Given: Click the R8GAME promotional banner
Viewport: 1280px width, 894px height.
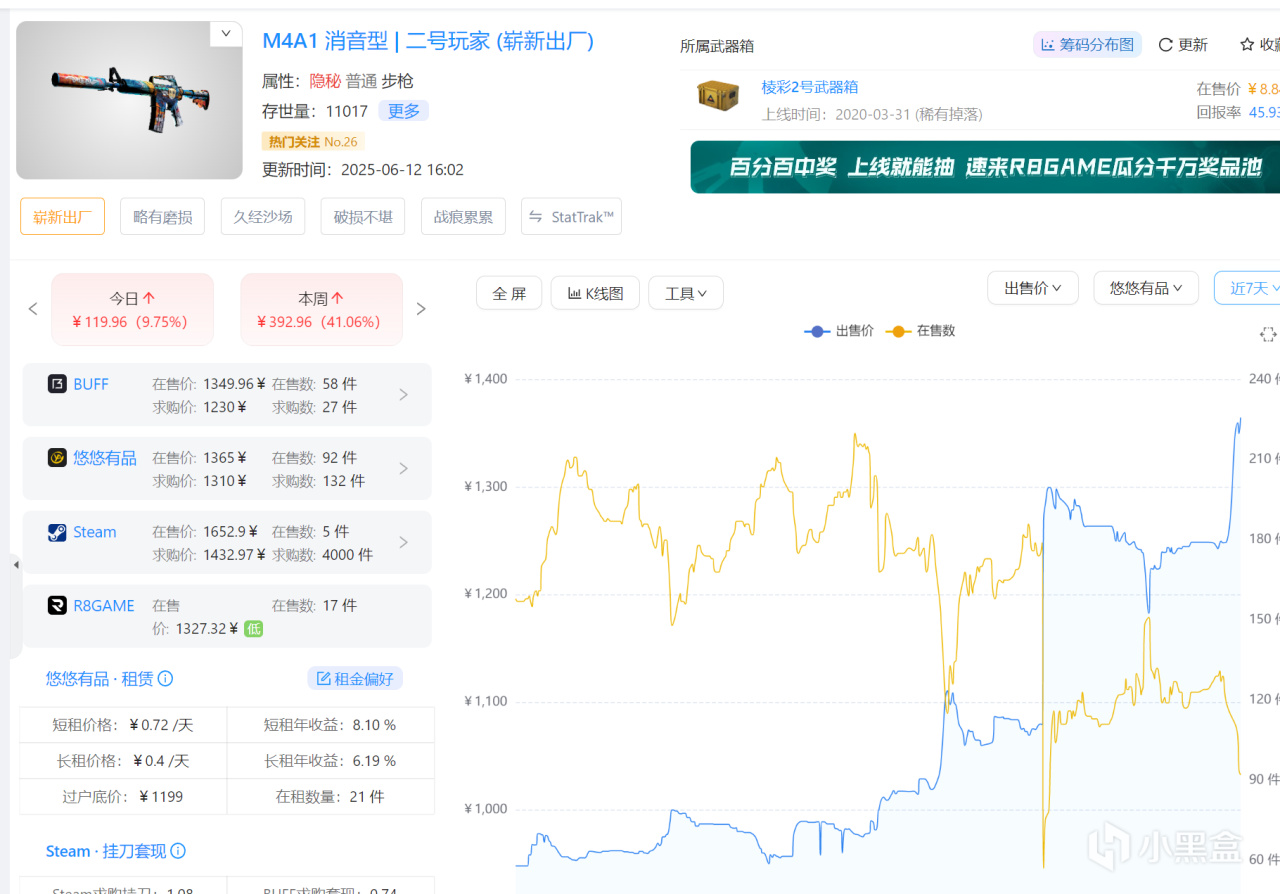Looking at the screenshot, I should (985, 167).
